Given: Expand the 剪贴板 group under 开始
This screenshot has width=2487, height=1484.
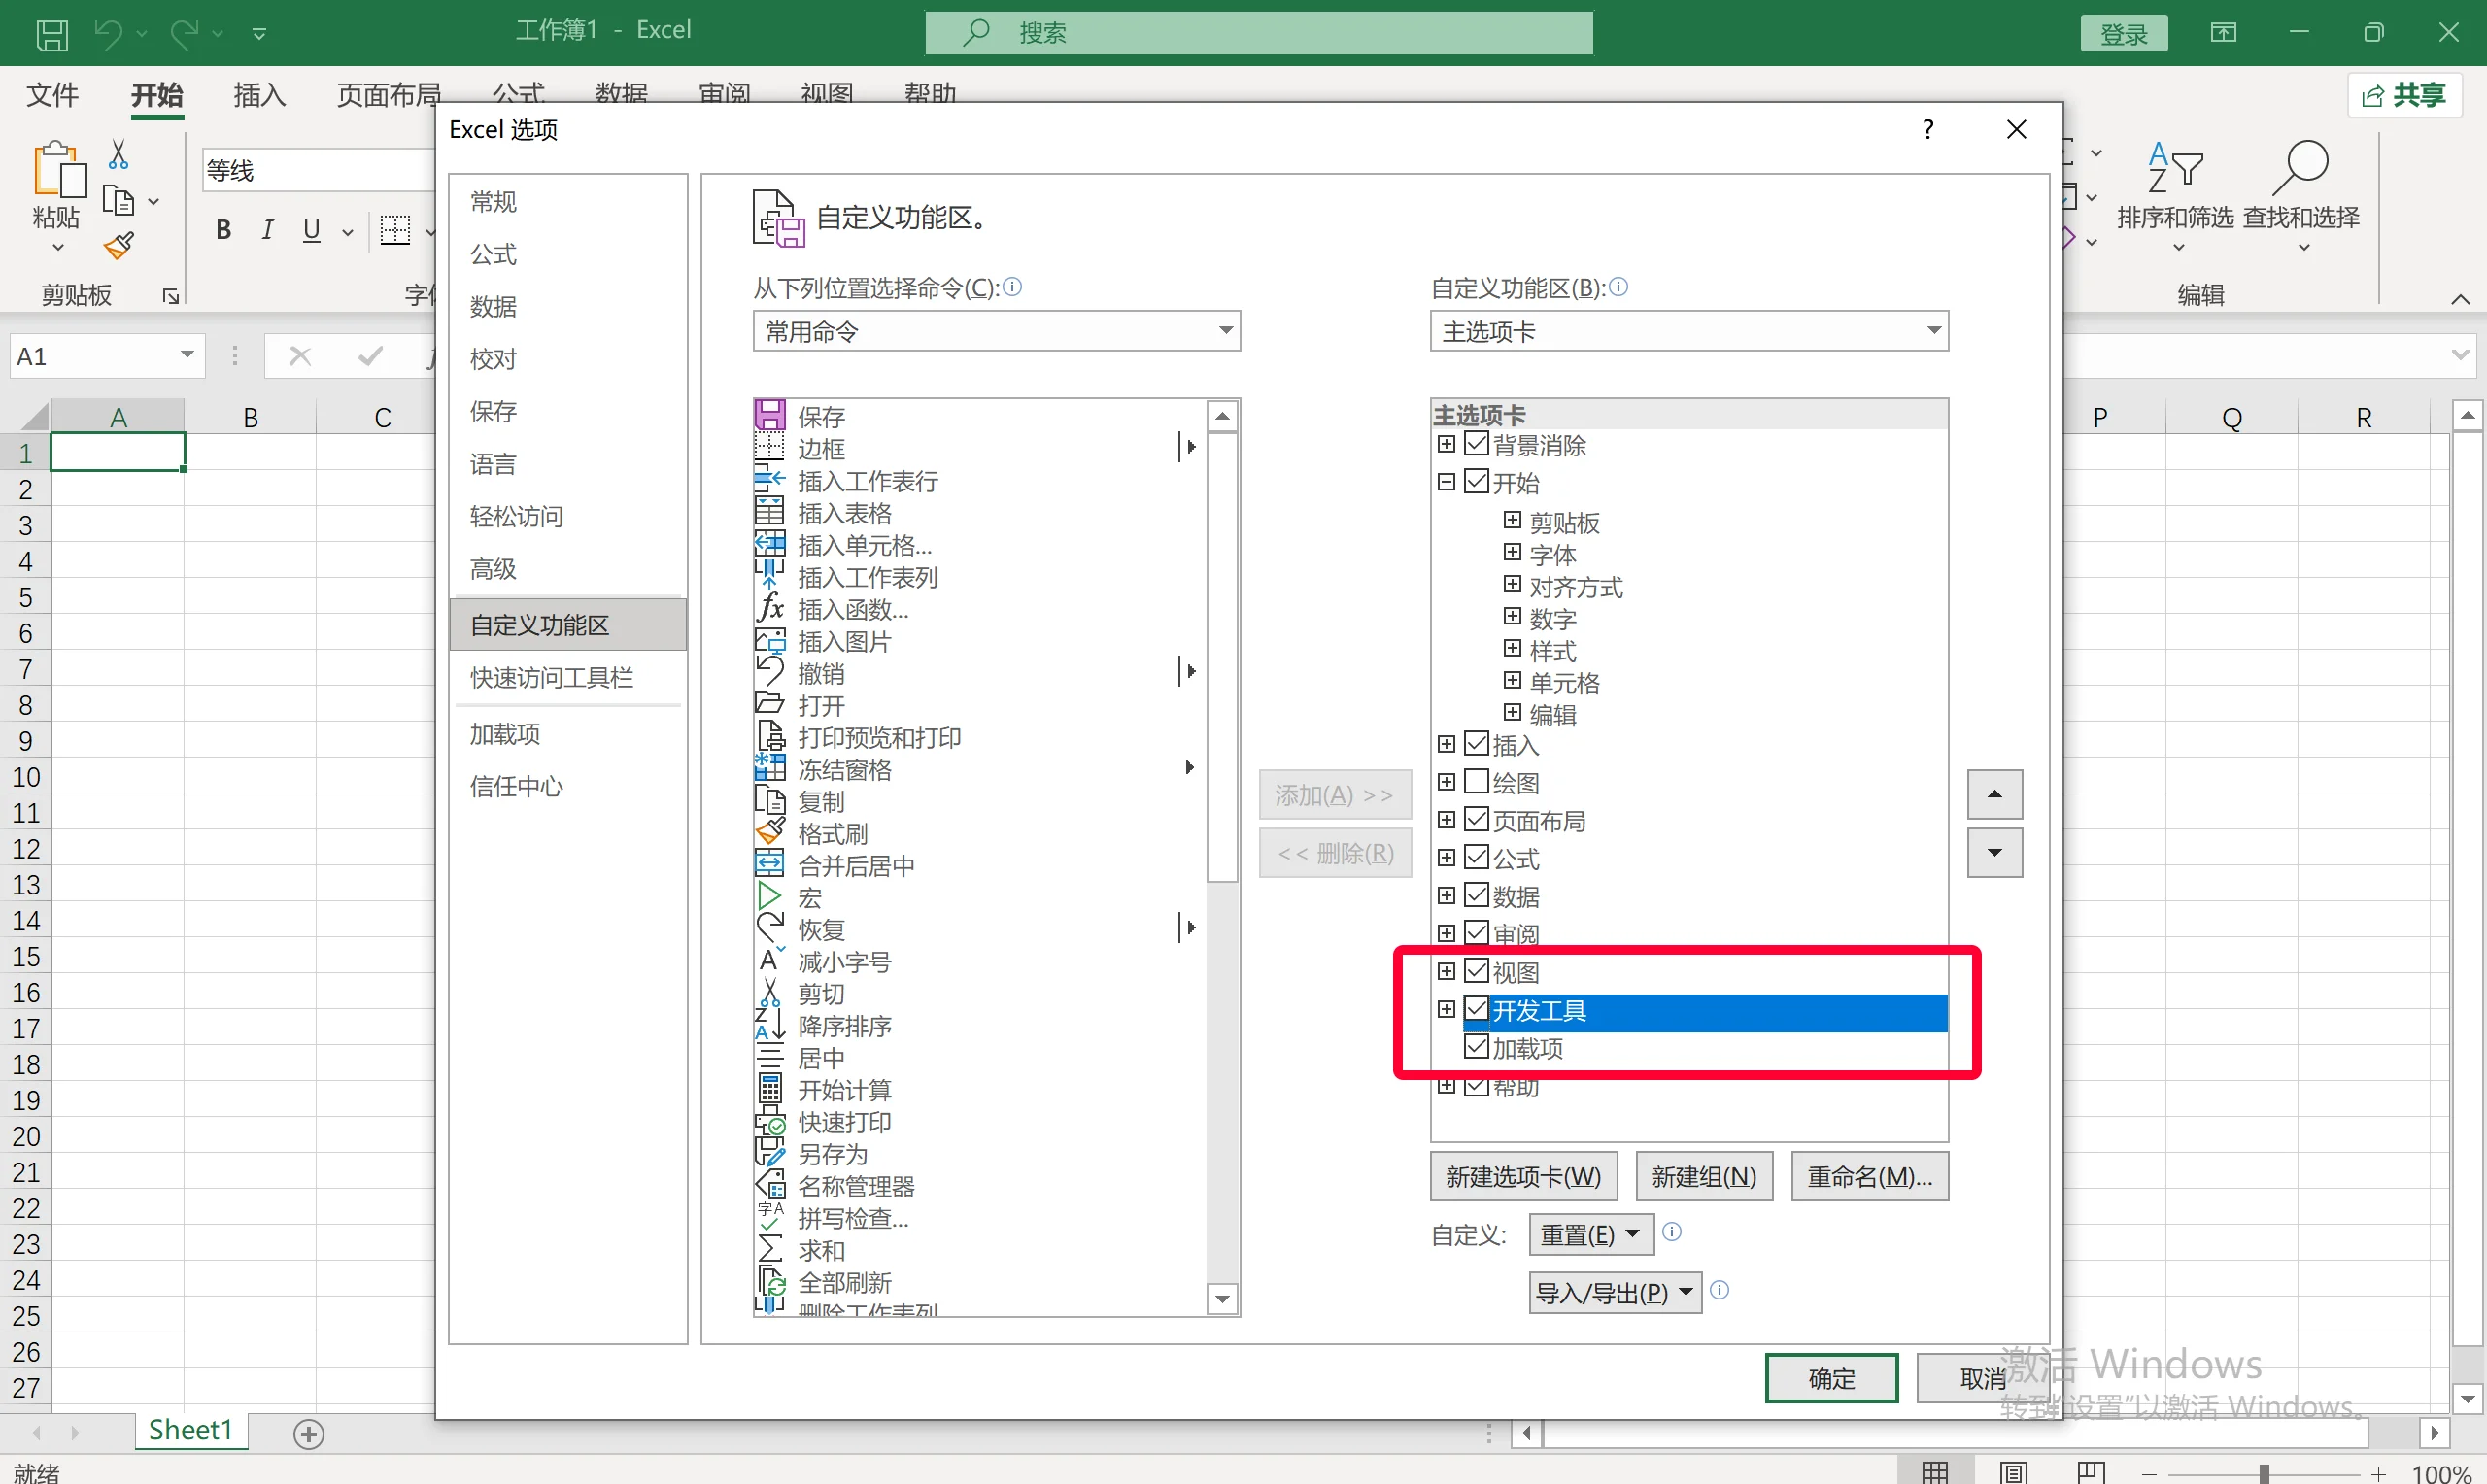Looking at the screenshot, I should point(1511,521).
